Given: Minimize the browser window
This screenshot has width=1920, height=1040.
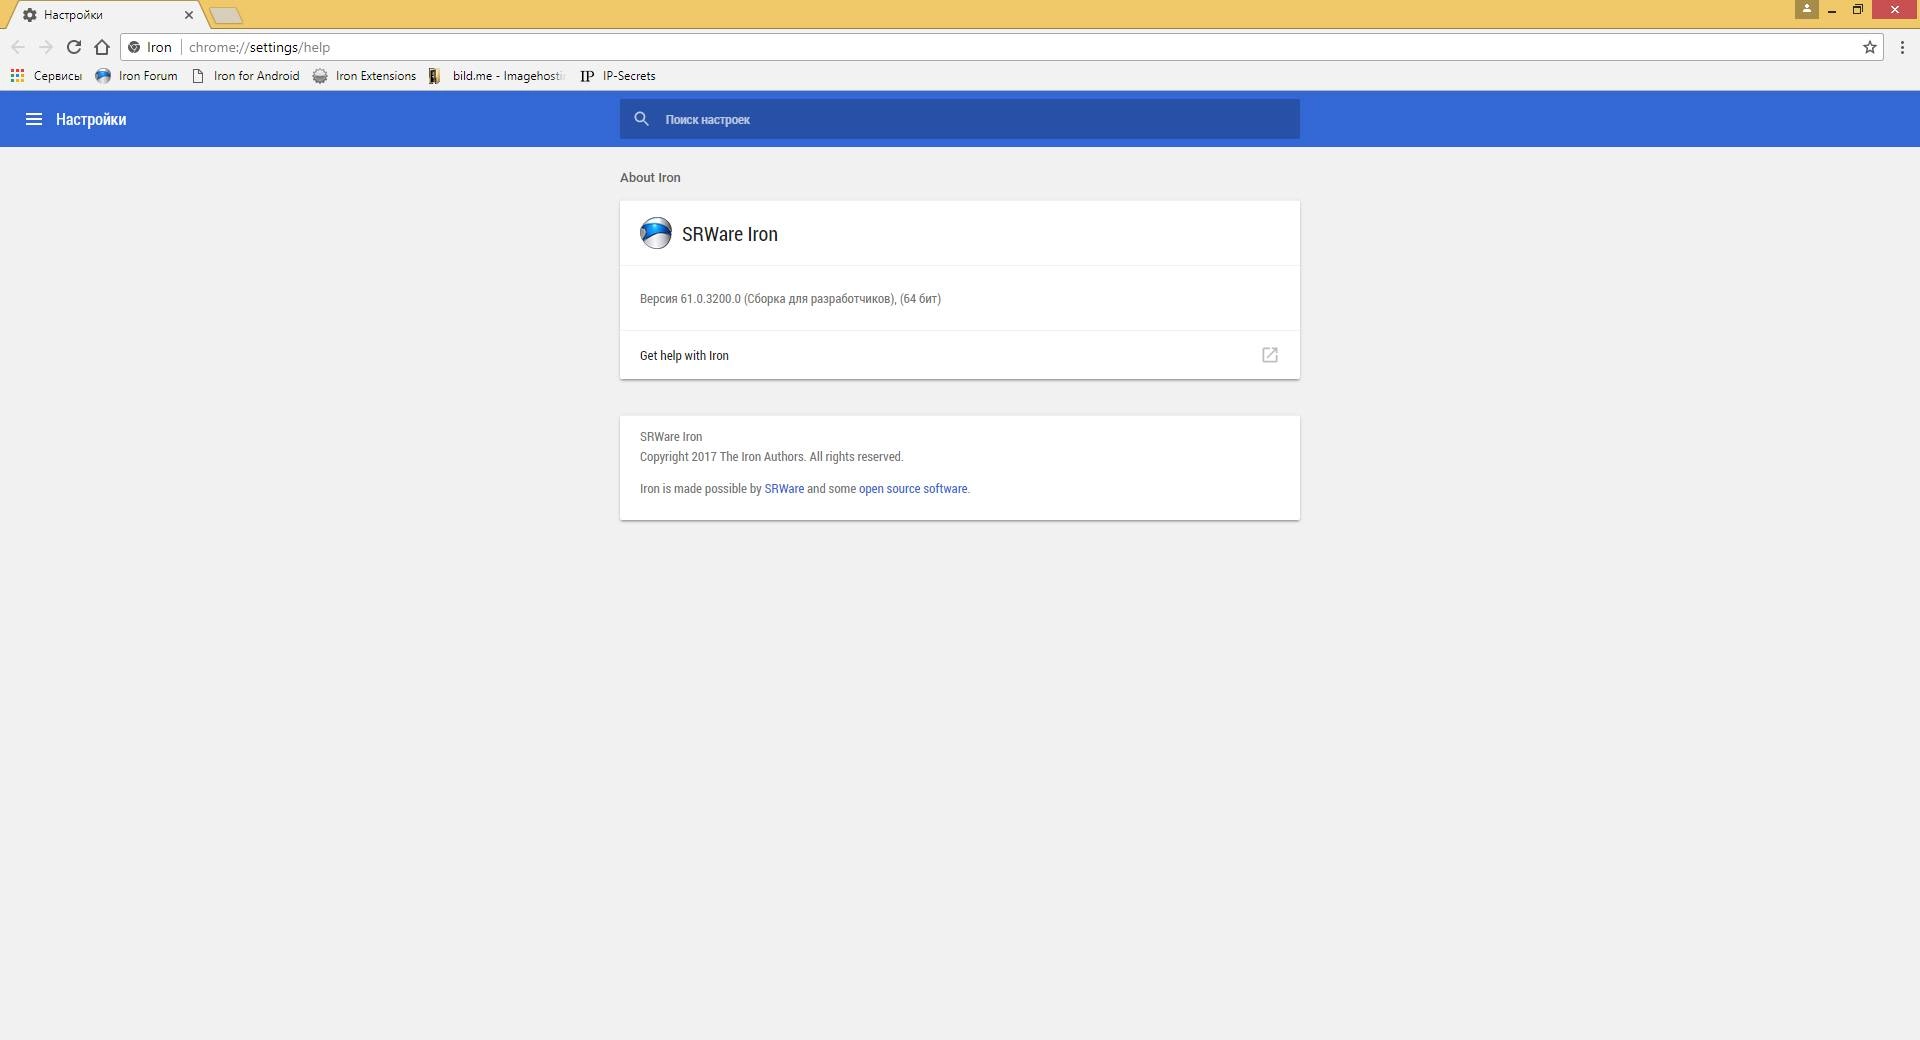Looking at the screenshot, I should click(x=1832, y=10).
